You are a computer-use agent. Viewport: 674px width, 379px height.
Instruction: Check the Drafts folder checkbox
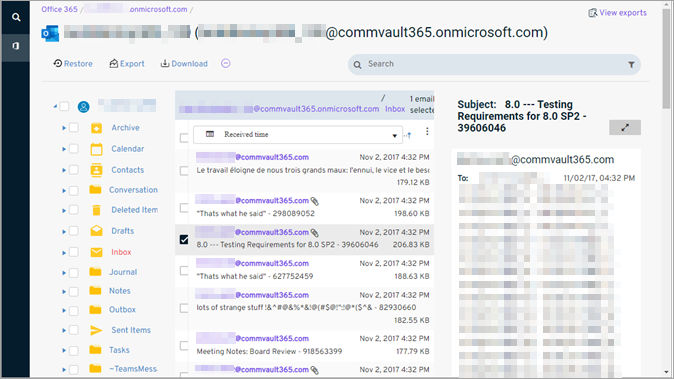click(x=74, y=231)
